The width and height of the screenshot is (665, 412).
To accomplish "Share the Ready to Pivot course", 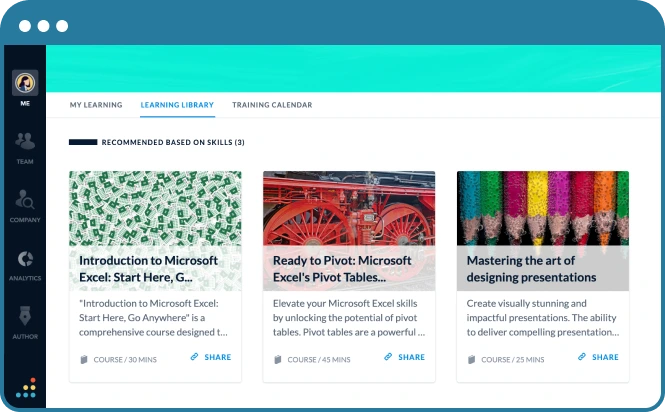I will click(411, 357).
